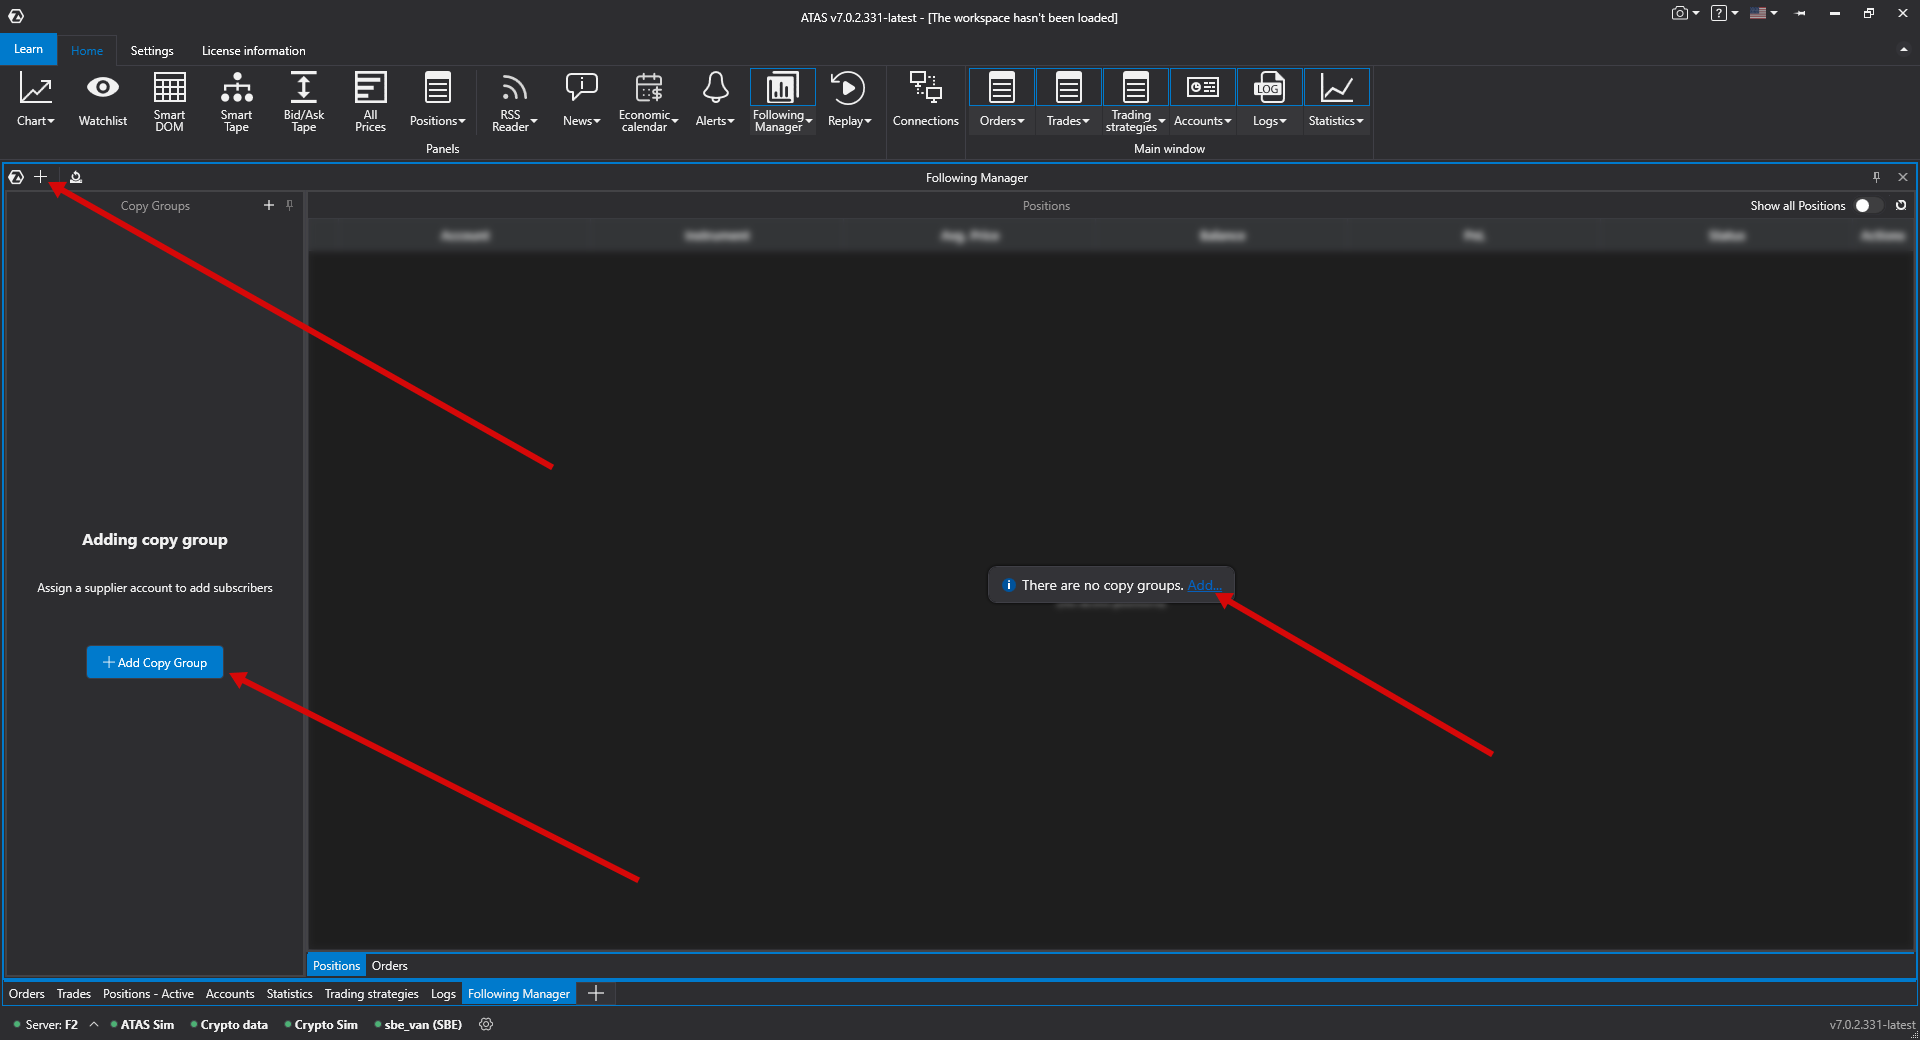Open the Trading strategies icon
Image resolution: width=1920 pixels, height=1040 pixels.
click(x=1135, y=88)
